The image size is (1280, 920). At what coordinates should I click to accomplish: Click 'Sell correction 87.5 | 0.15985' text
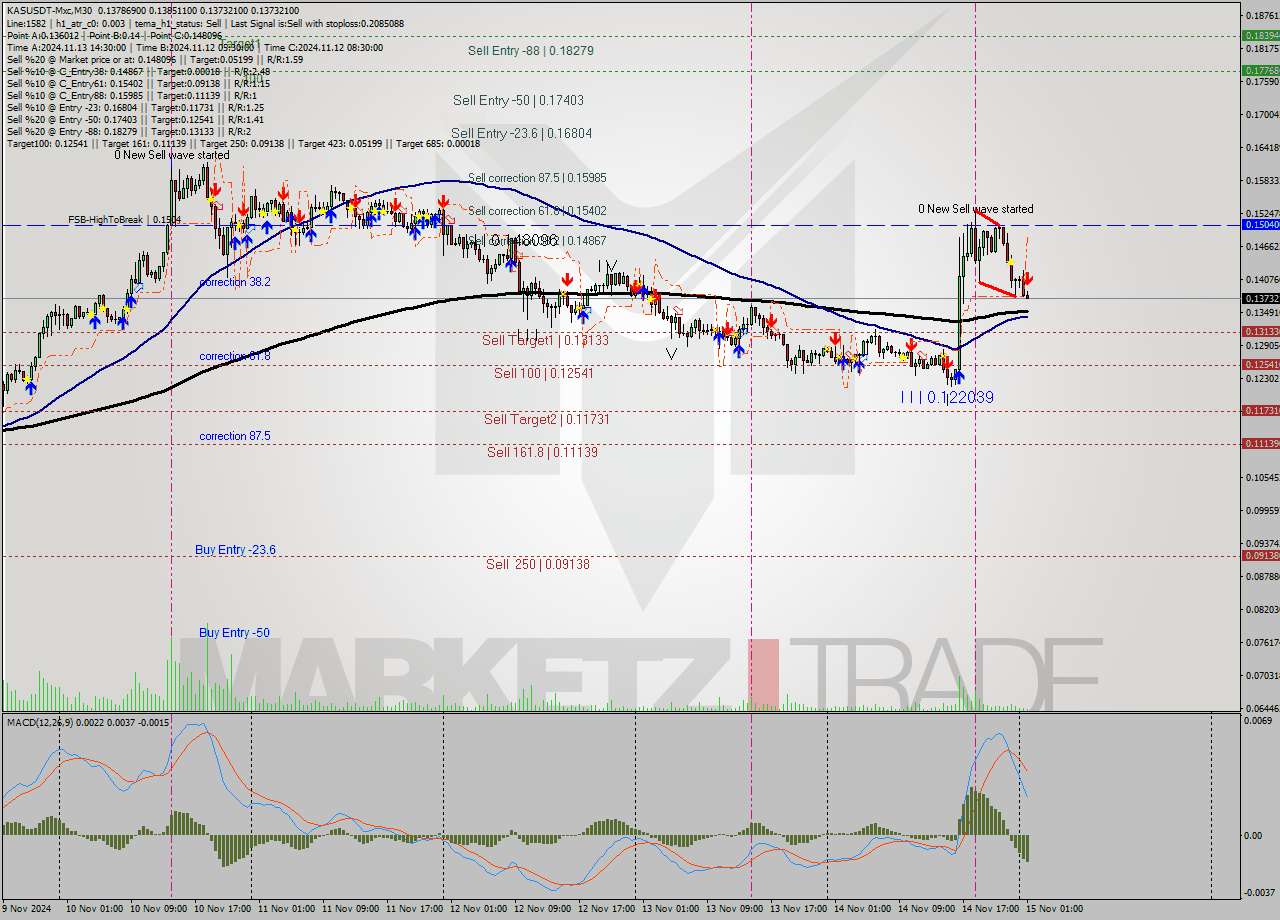[x=537, y=178]
